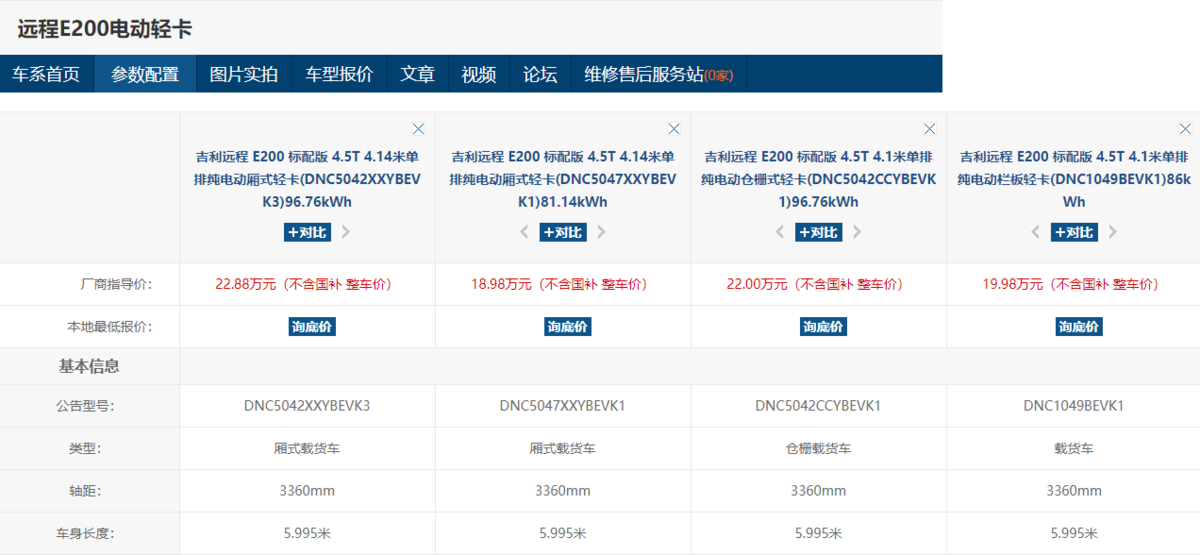Move the 81.14kWh column left with arrow
This screenshot has height=555, width=1200.
click(x=524, y=232)
